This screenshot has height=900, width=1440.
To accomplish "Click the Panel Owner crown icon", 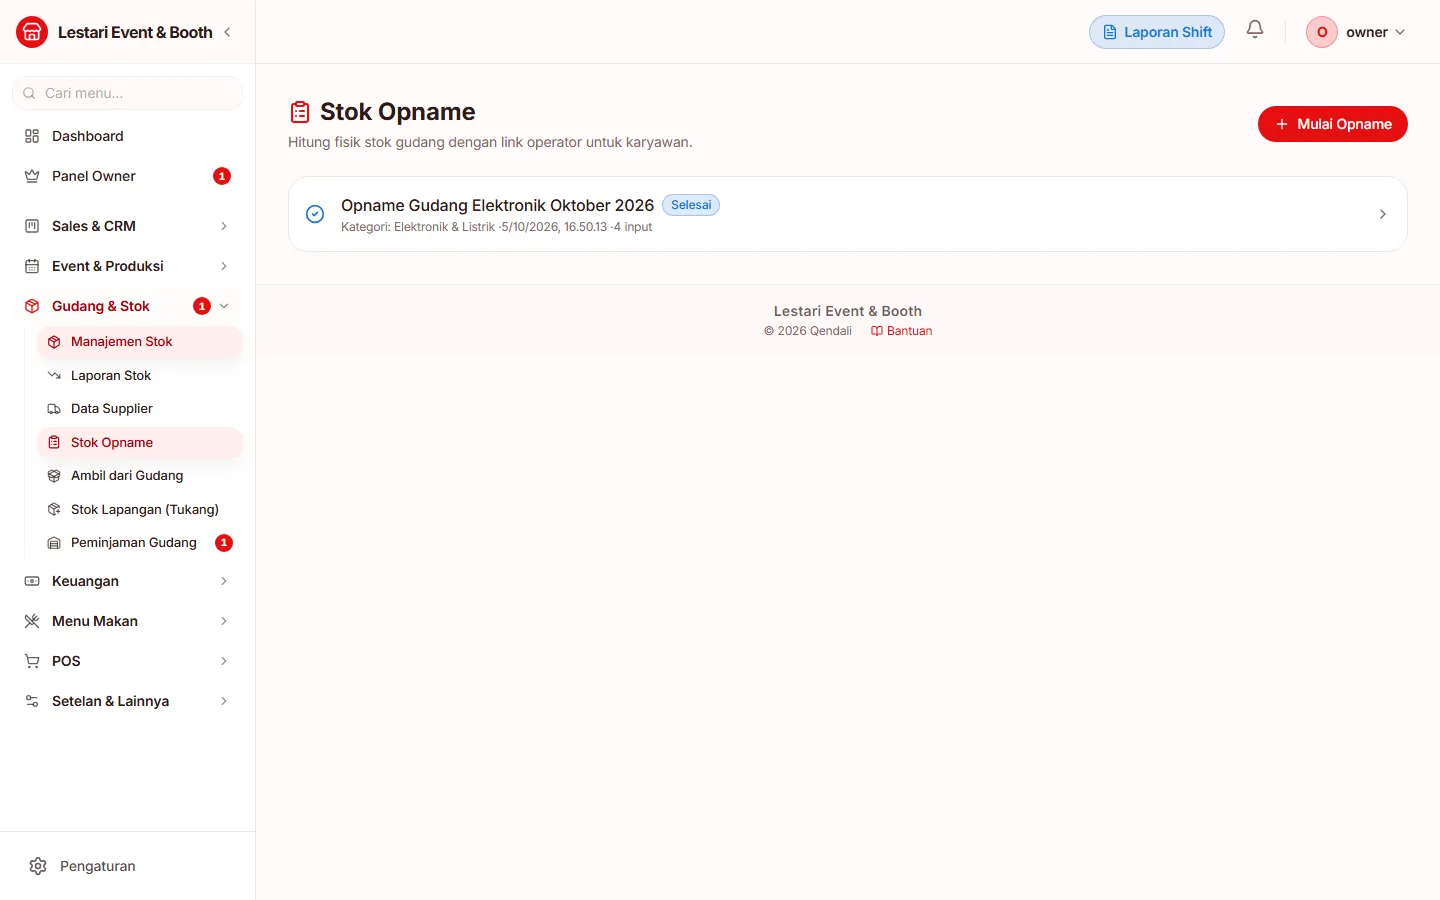I will click(x=32, y=176).
